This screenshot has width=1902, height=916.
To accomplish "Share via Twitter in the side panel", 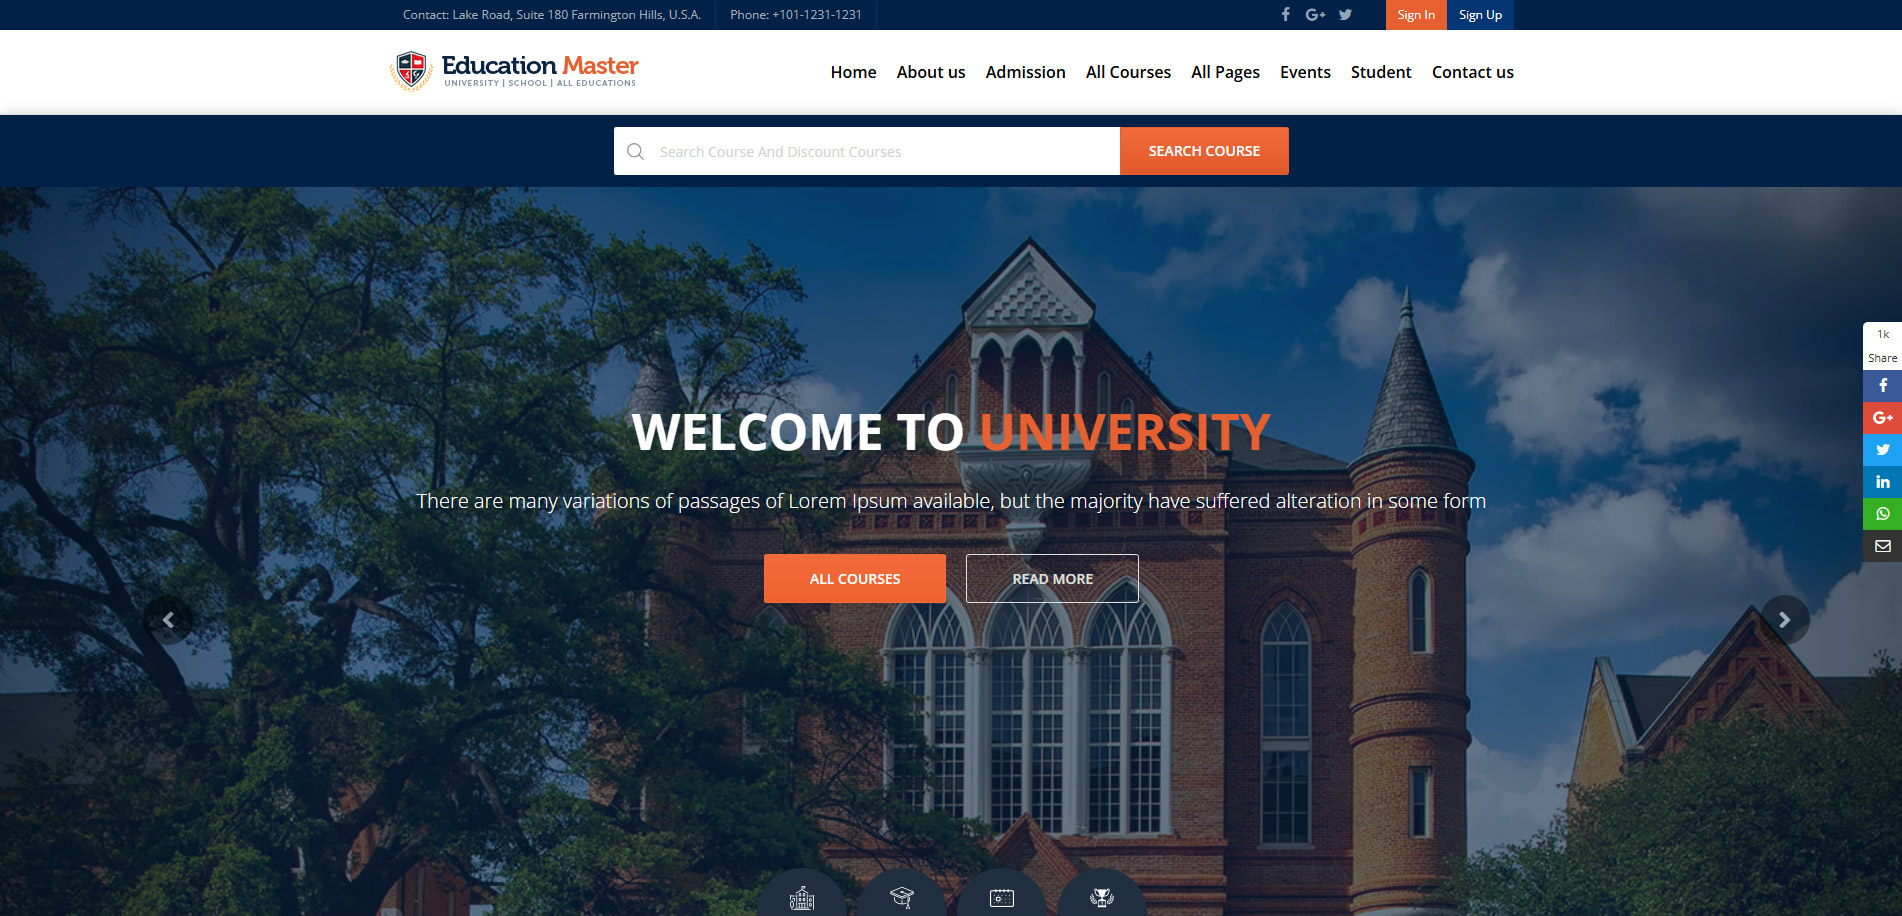I will (x=1882, y=450).
